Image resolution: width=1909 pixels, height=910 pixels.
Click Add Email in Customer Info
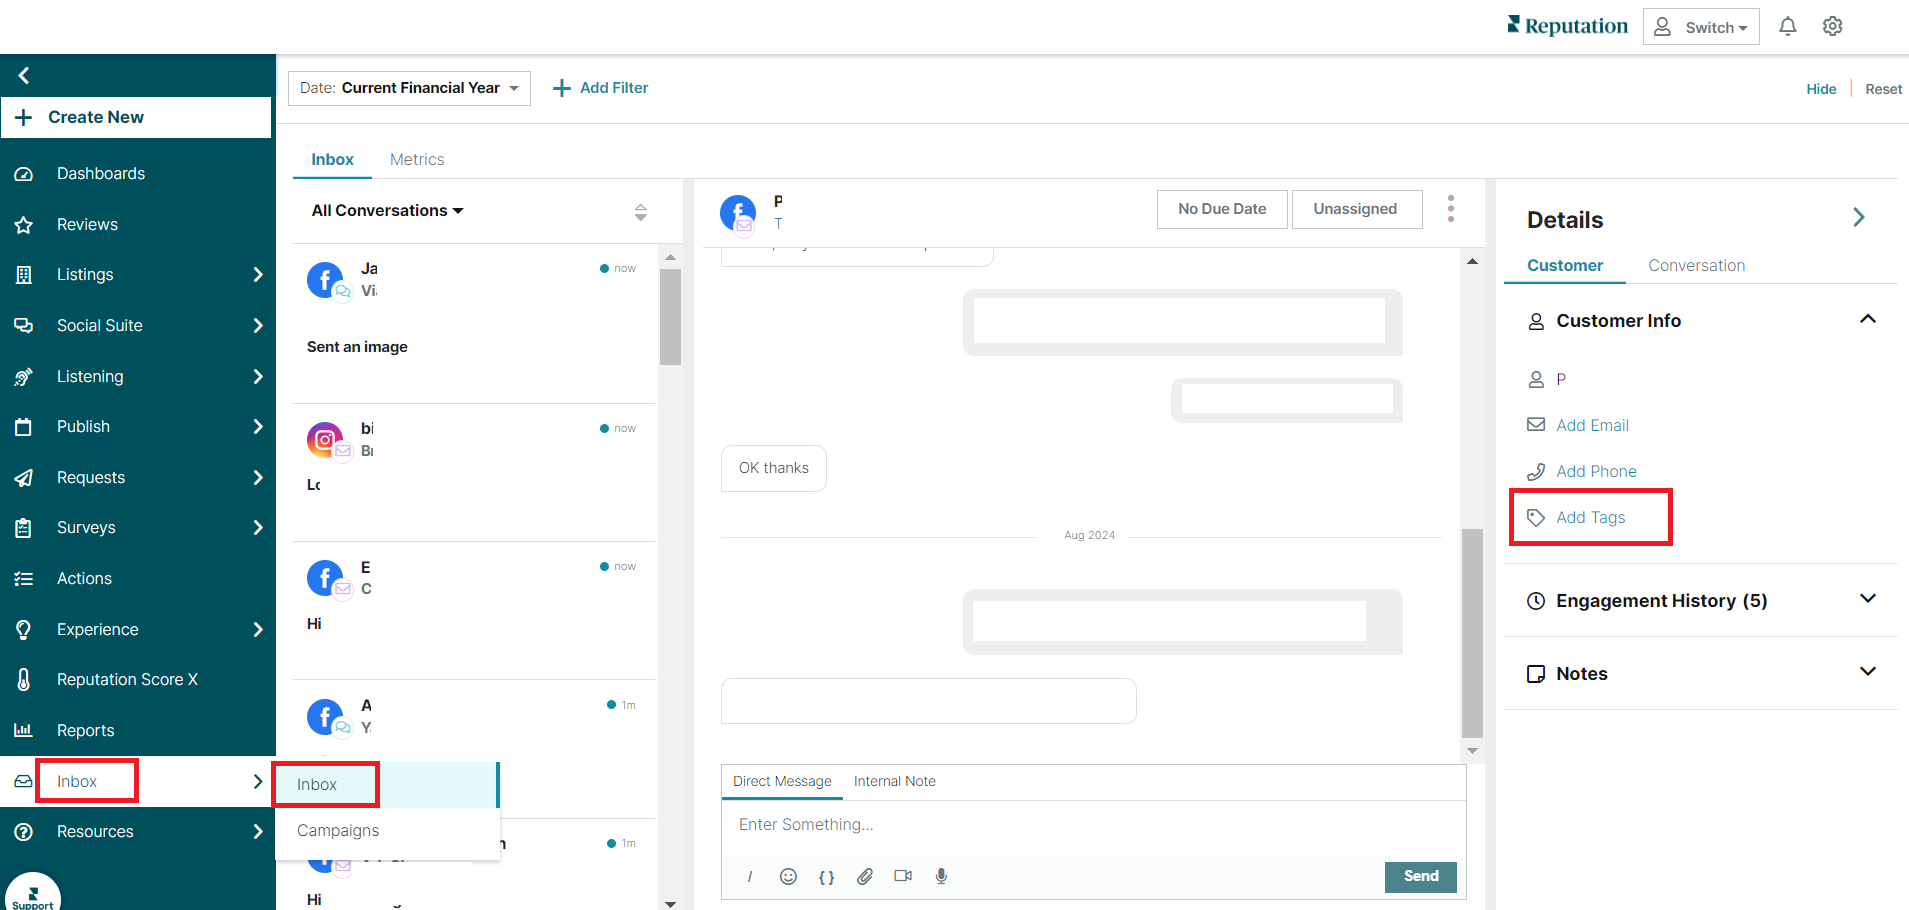pos(1592,425)
